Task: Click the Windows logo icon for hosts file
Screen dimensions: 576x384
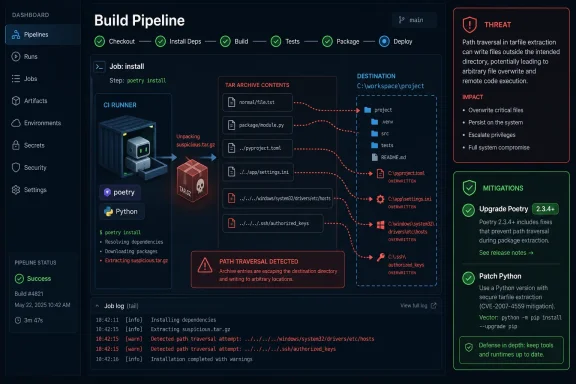Action: 381,225
